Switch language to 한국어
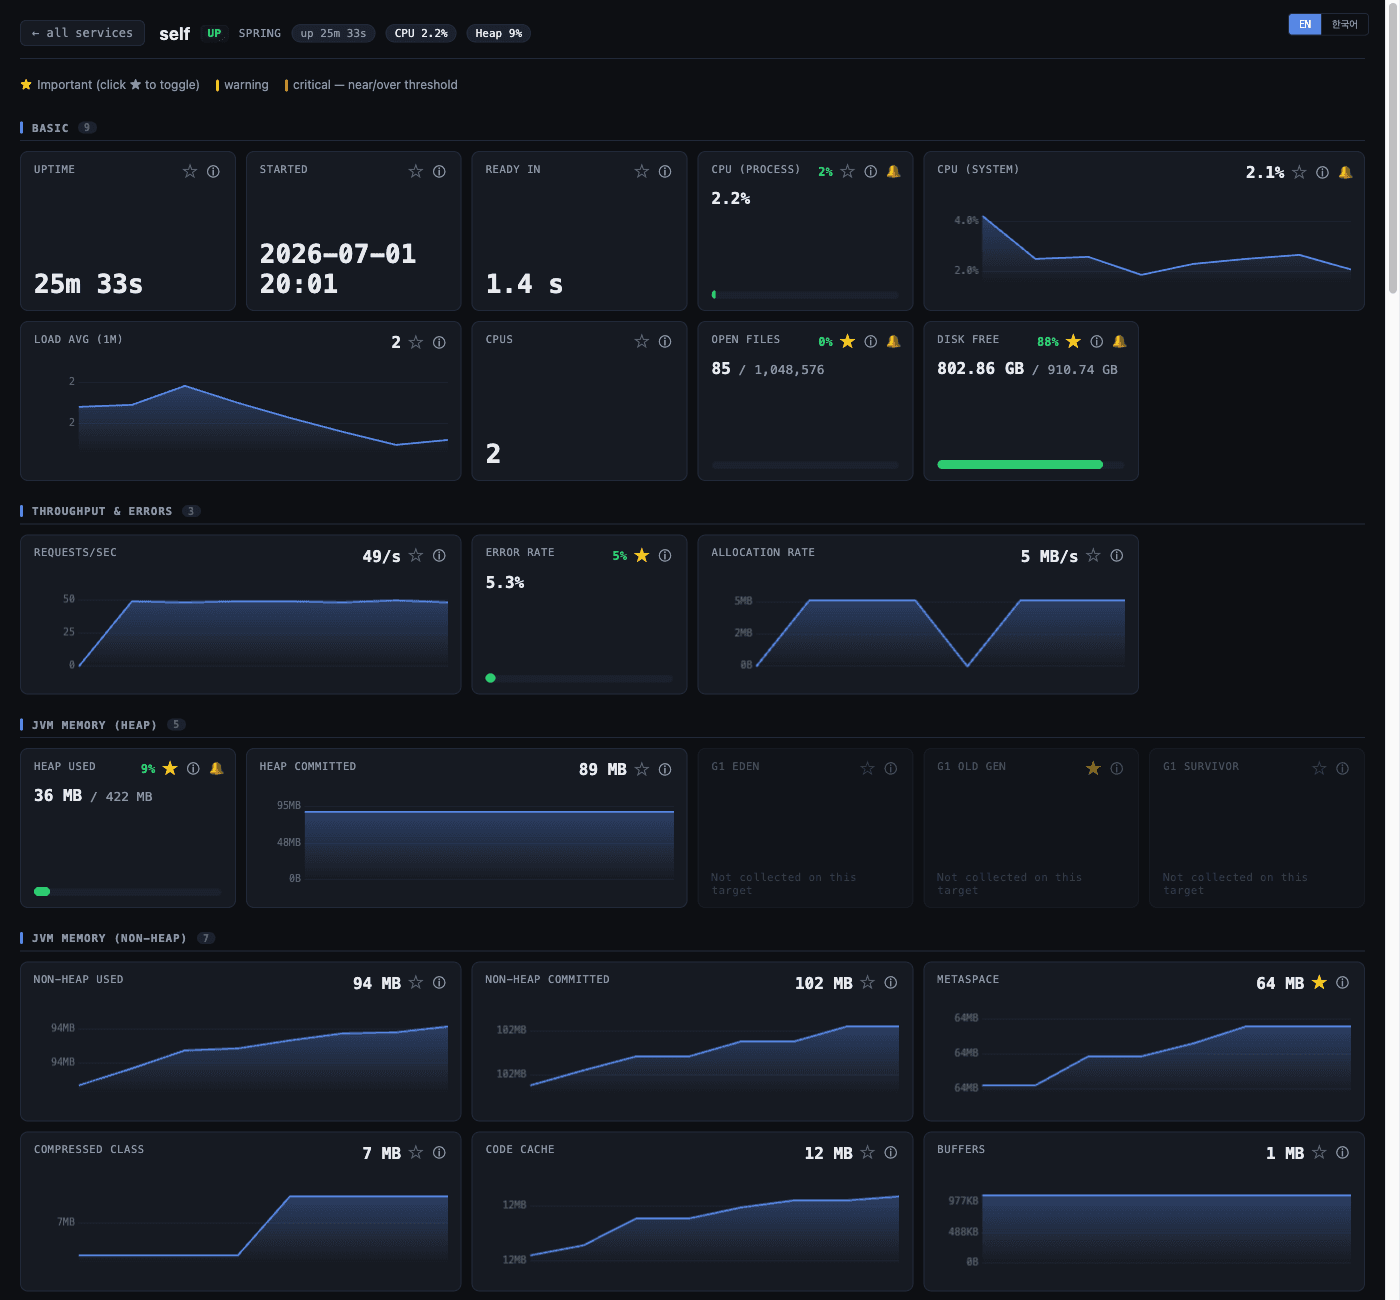Screen dimensions: 1400x1300 1345,24
